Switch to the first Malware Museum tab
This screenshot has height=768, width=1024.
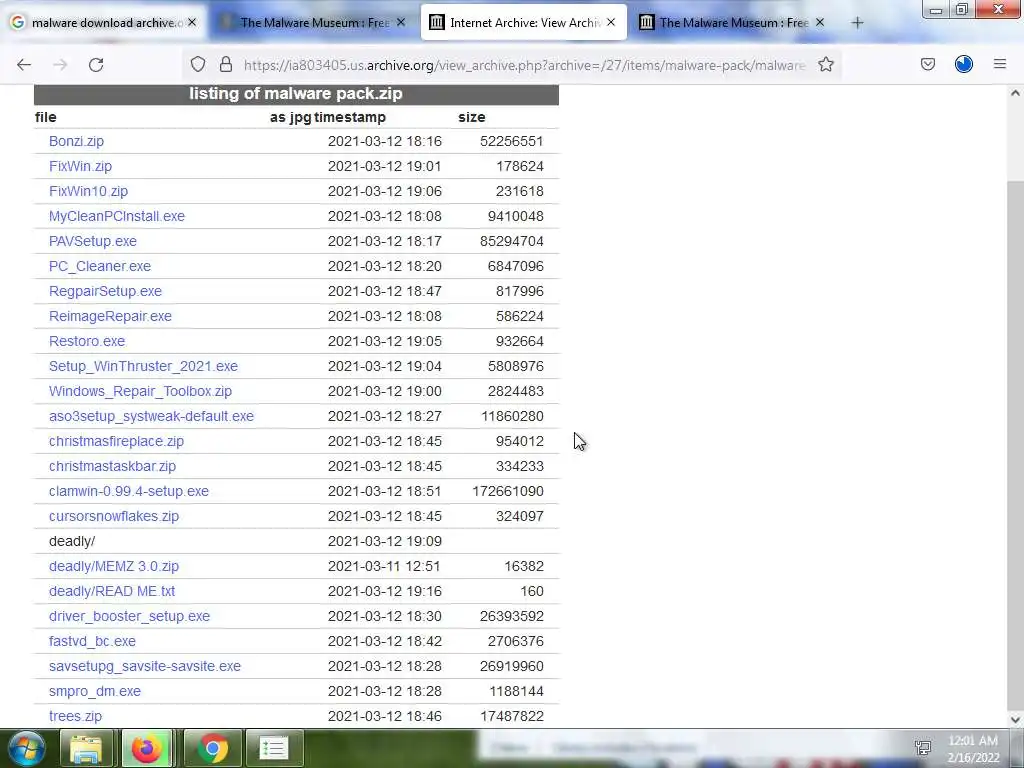[x=313, y=22]
